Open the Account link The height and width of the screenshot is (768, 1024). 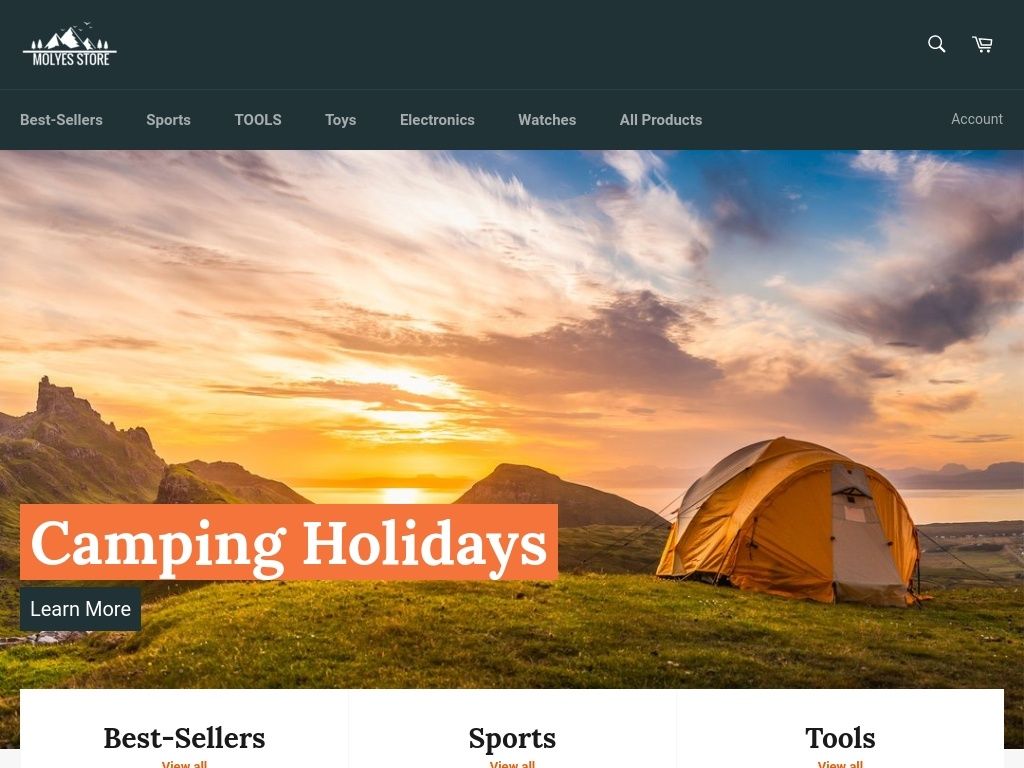point(976,119)
